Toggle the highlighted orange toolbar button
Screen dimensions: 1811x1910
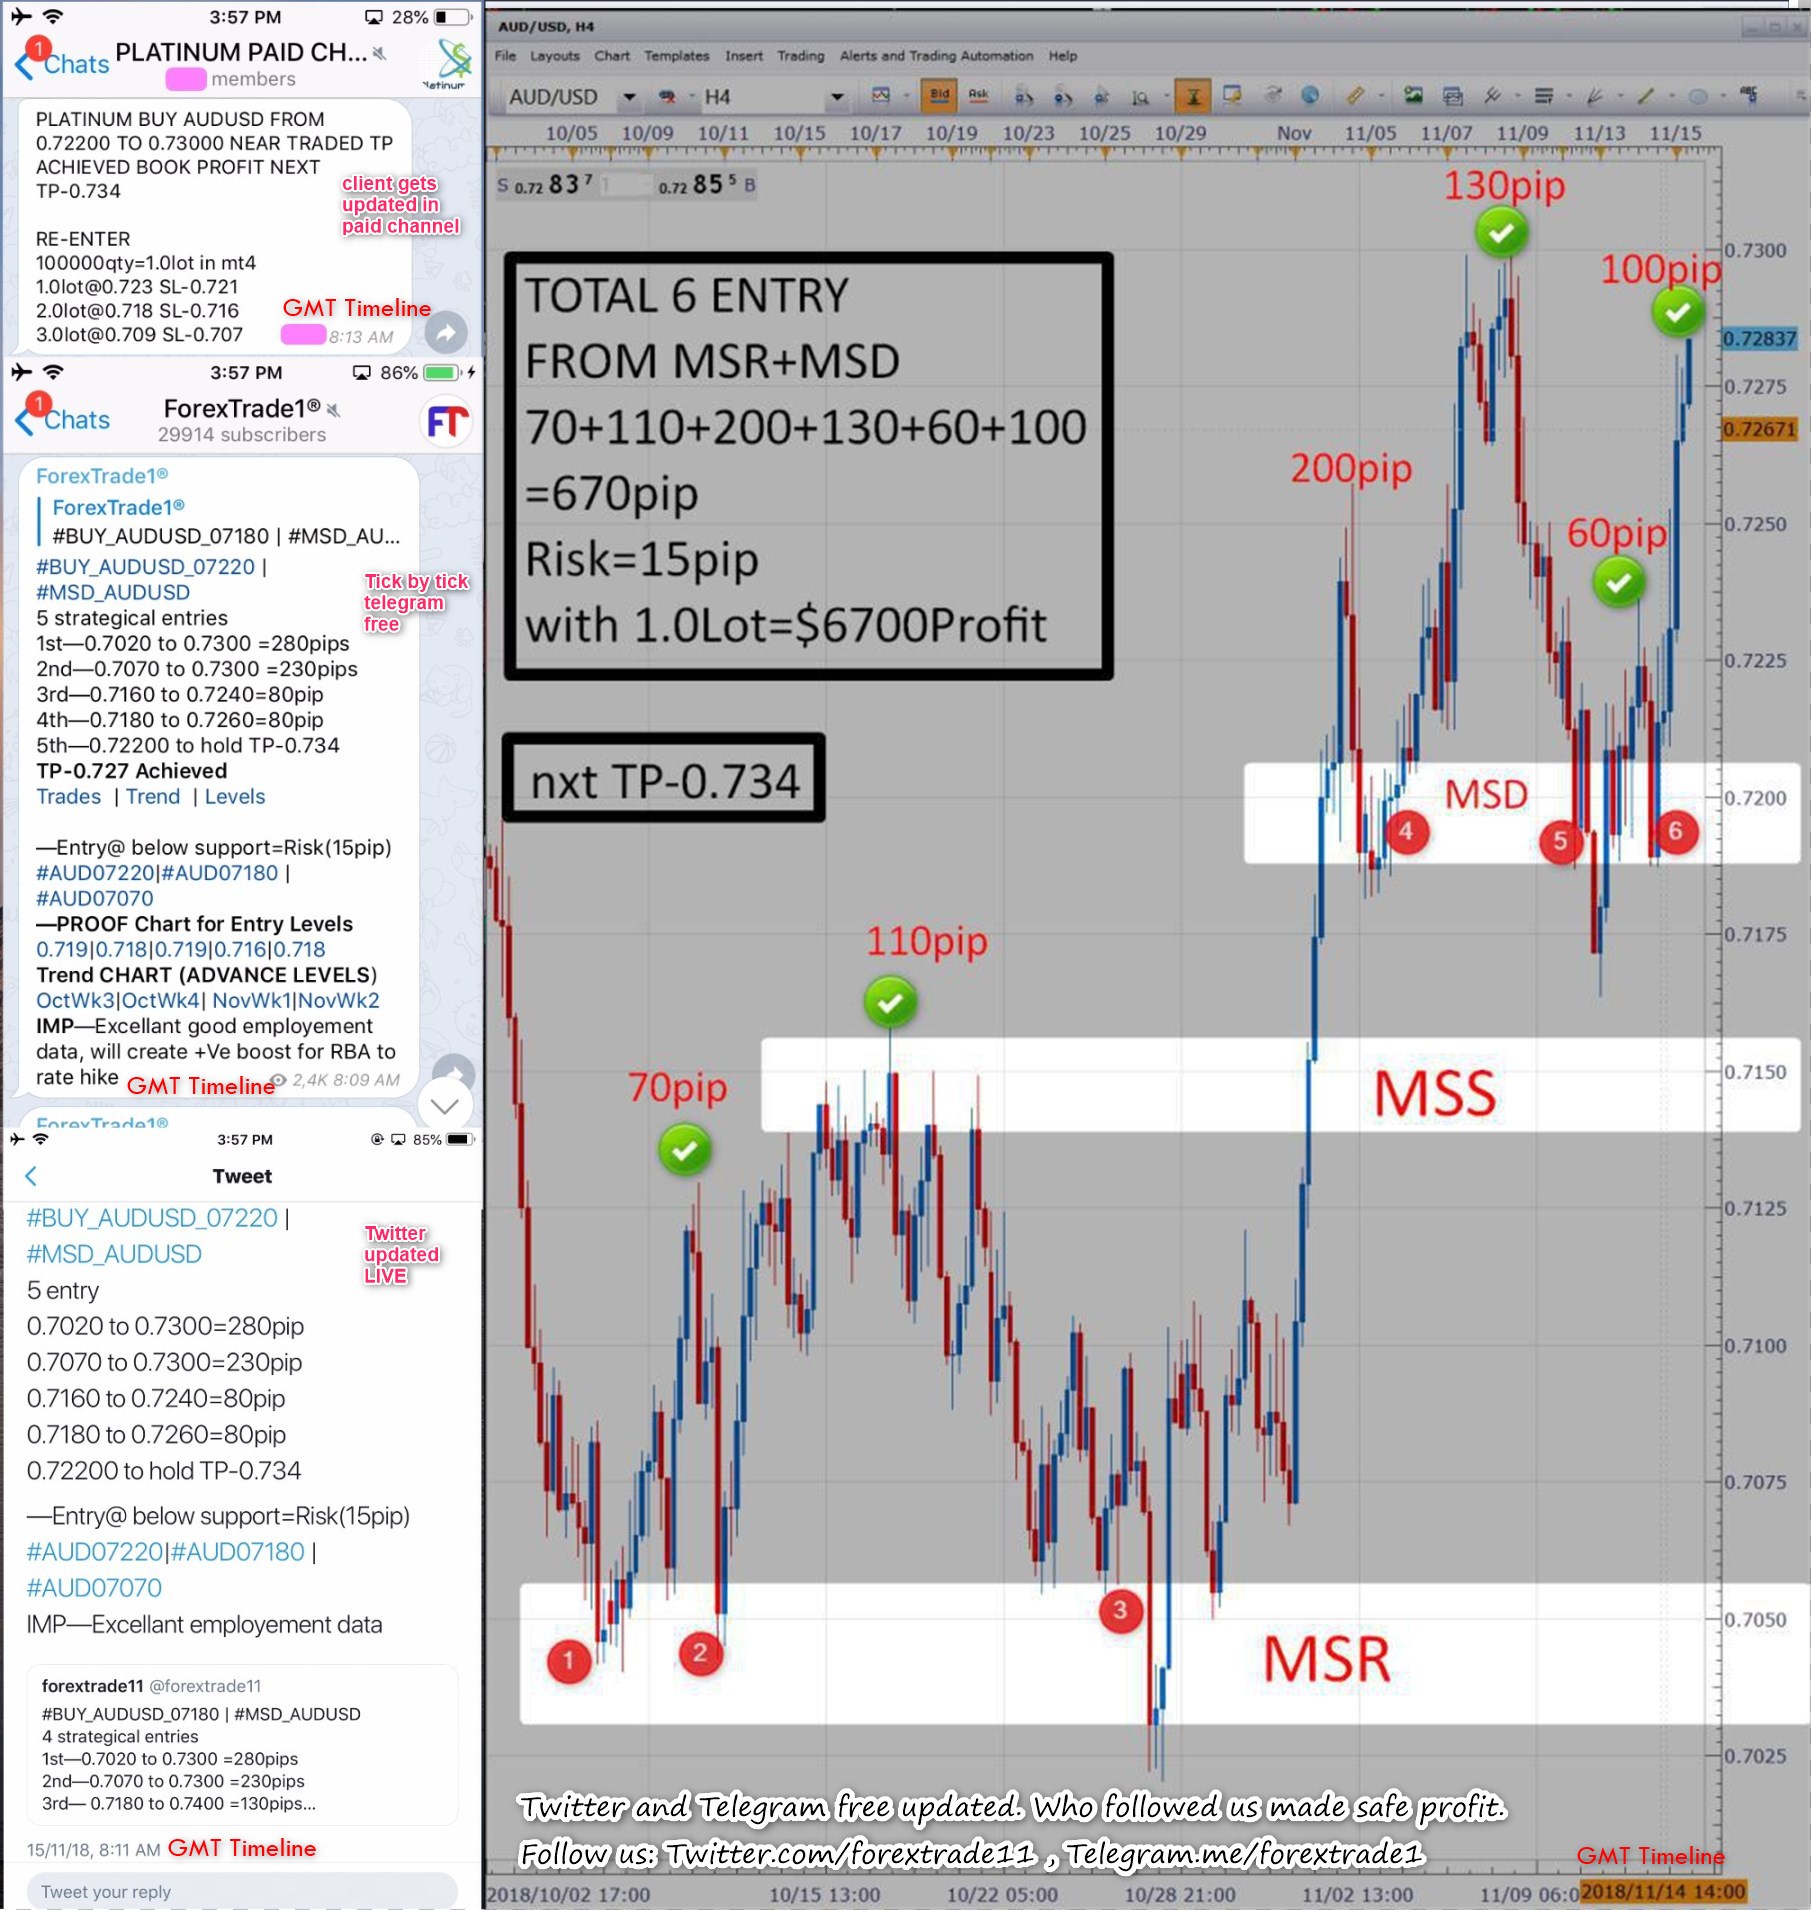pos(1192,97)
